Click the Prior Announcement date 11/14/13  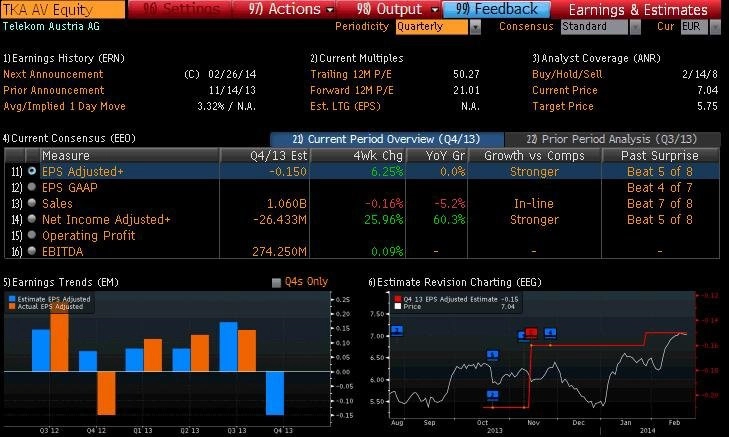[x=232, y=90]
